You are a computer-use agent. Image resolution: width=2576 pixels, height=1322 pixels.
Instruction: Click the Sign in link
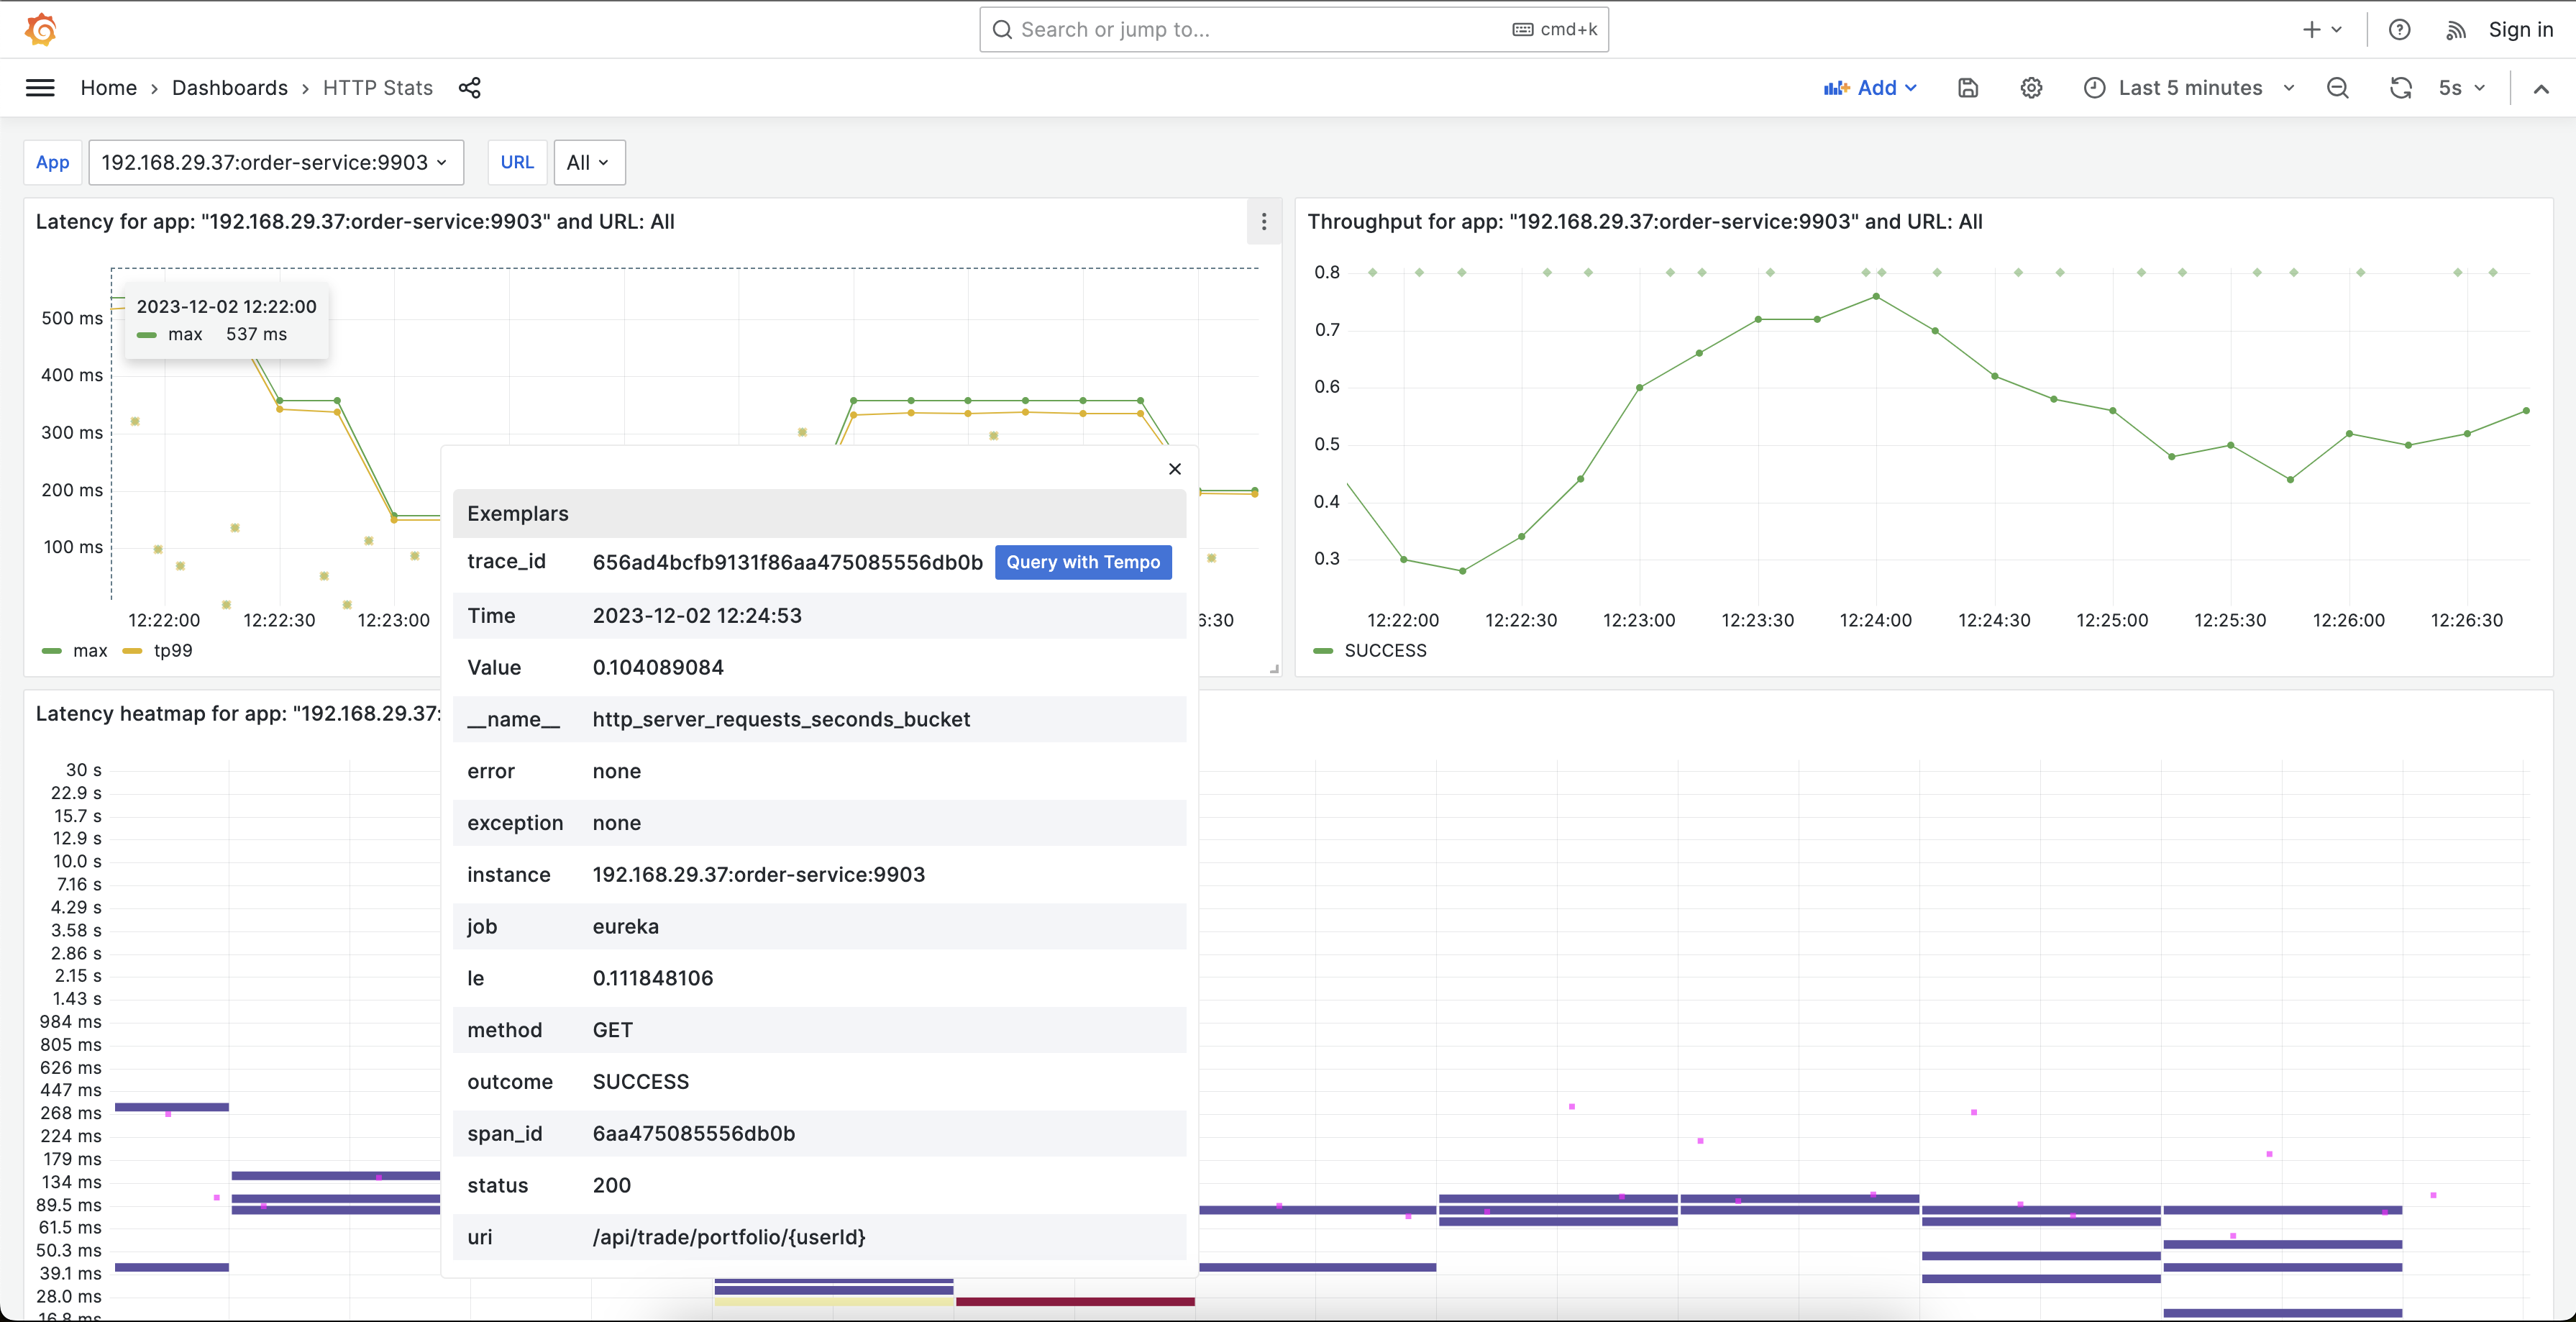[x=2519, y=30]
